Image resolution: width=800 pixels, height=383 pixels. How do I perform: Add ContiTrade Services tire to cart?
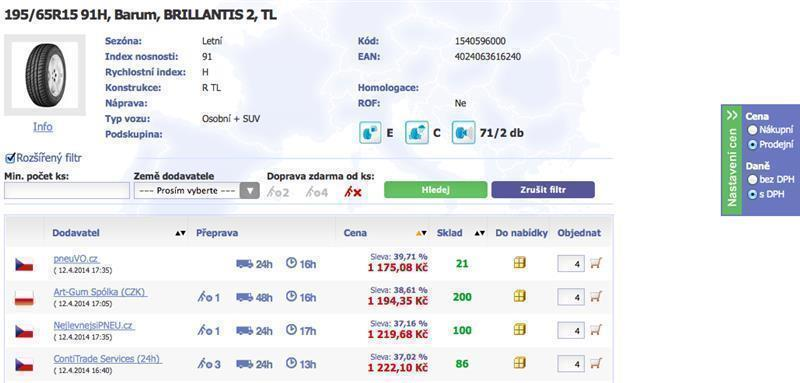pyautogui.click(x=596, y=363)
